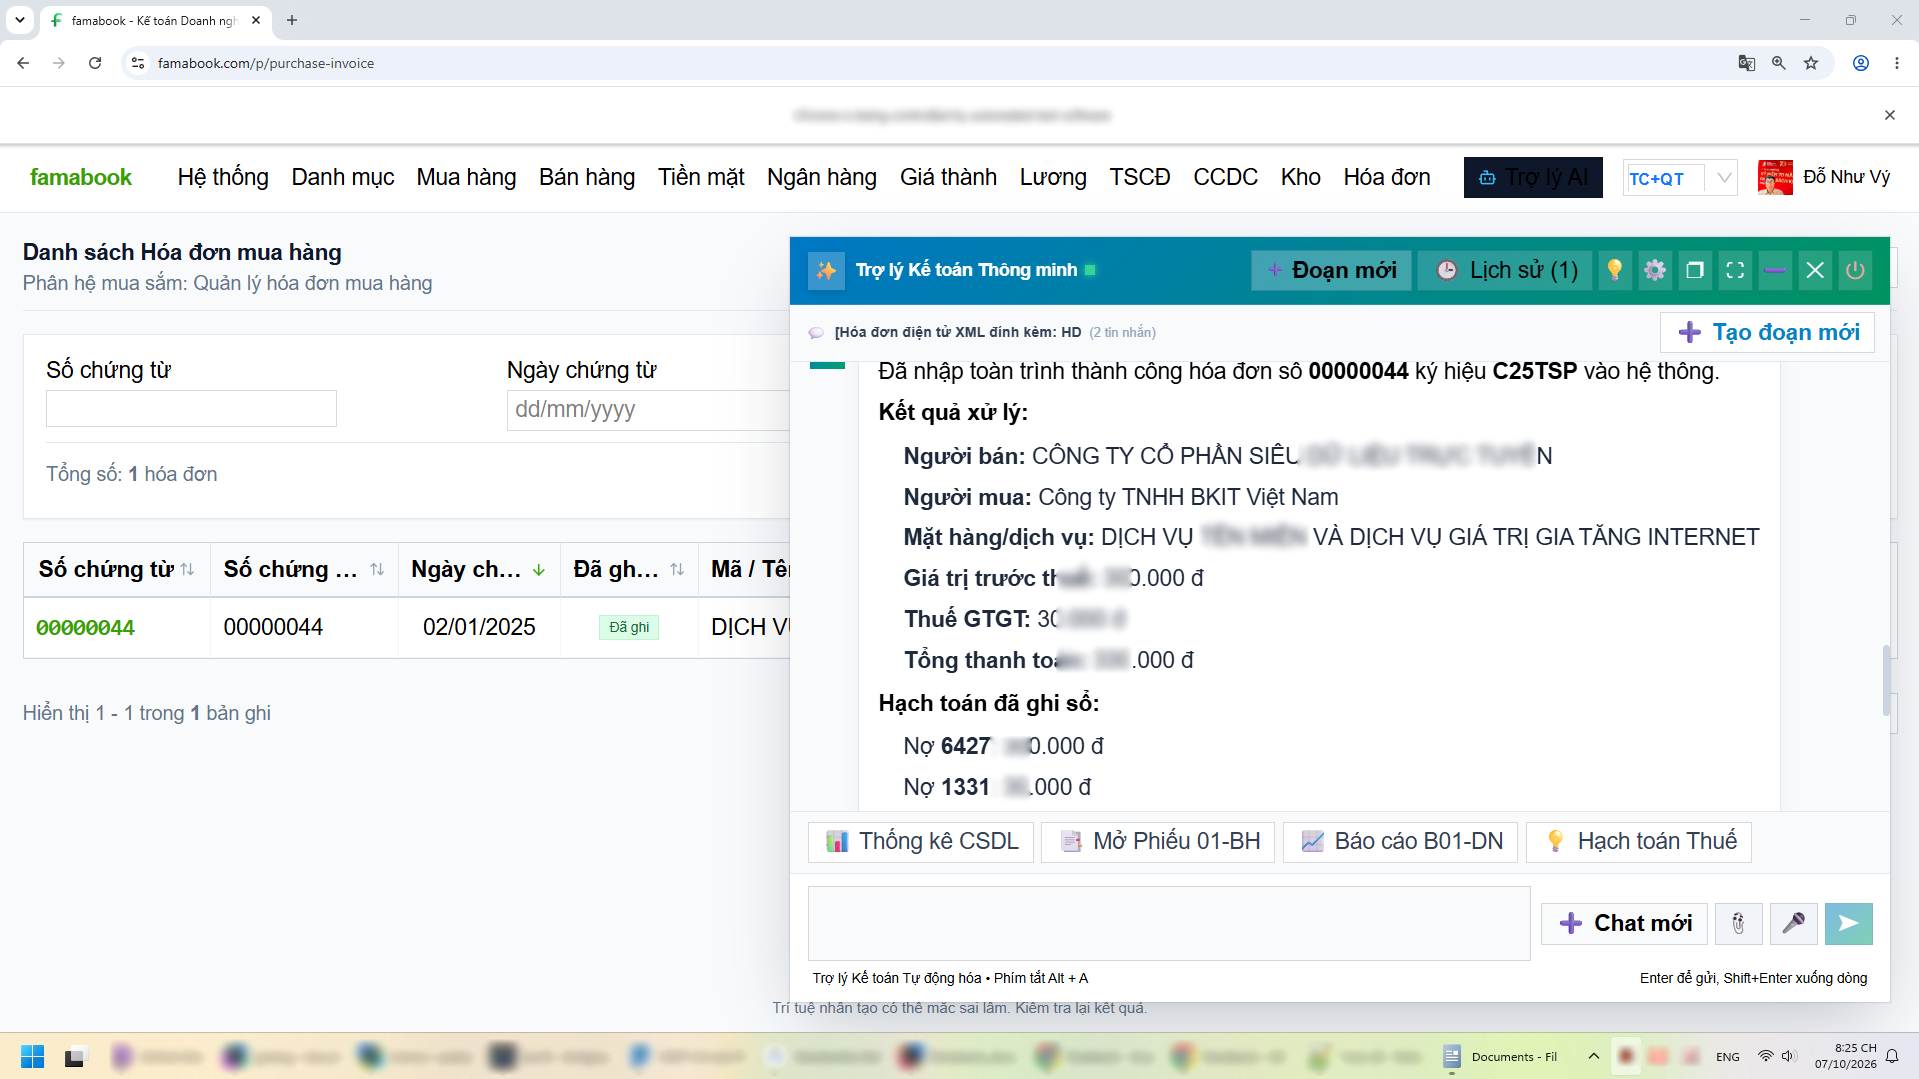Viewport: 1919px width, 1079px height.
Task: Open Chrome translate page icon
Action: pyautogui.click(x=1746, y=63)
